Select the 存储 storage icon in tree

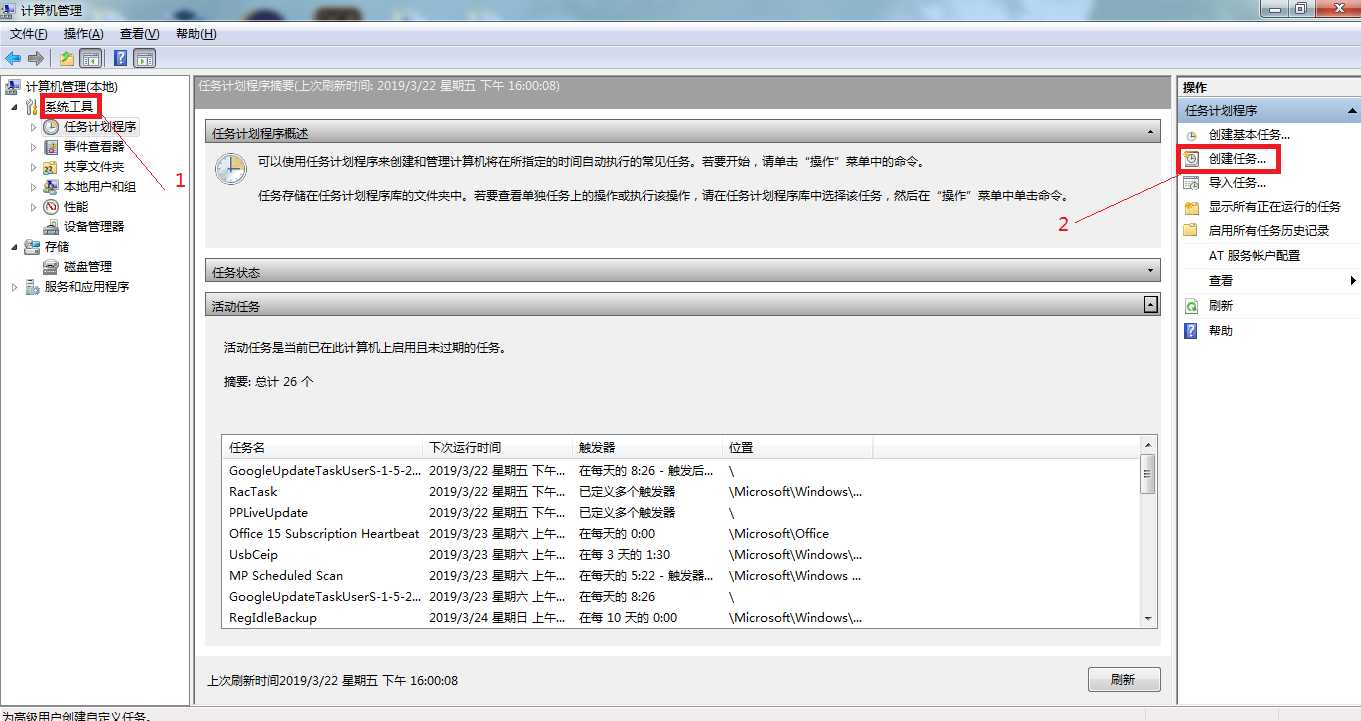click(32, 247)
